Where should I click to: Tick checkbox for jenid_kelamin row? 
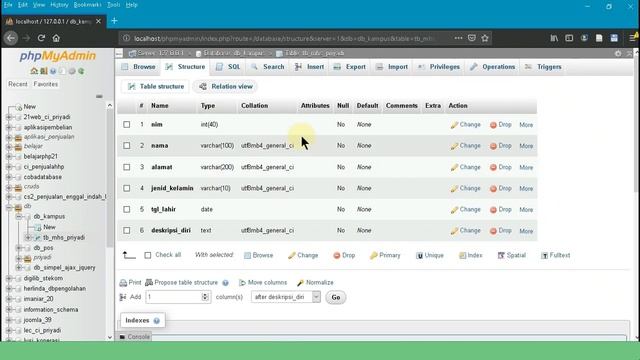click(x=127, y=188)
